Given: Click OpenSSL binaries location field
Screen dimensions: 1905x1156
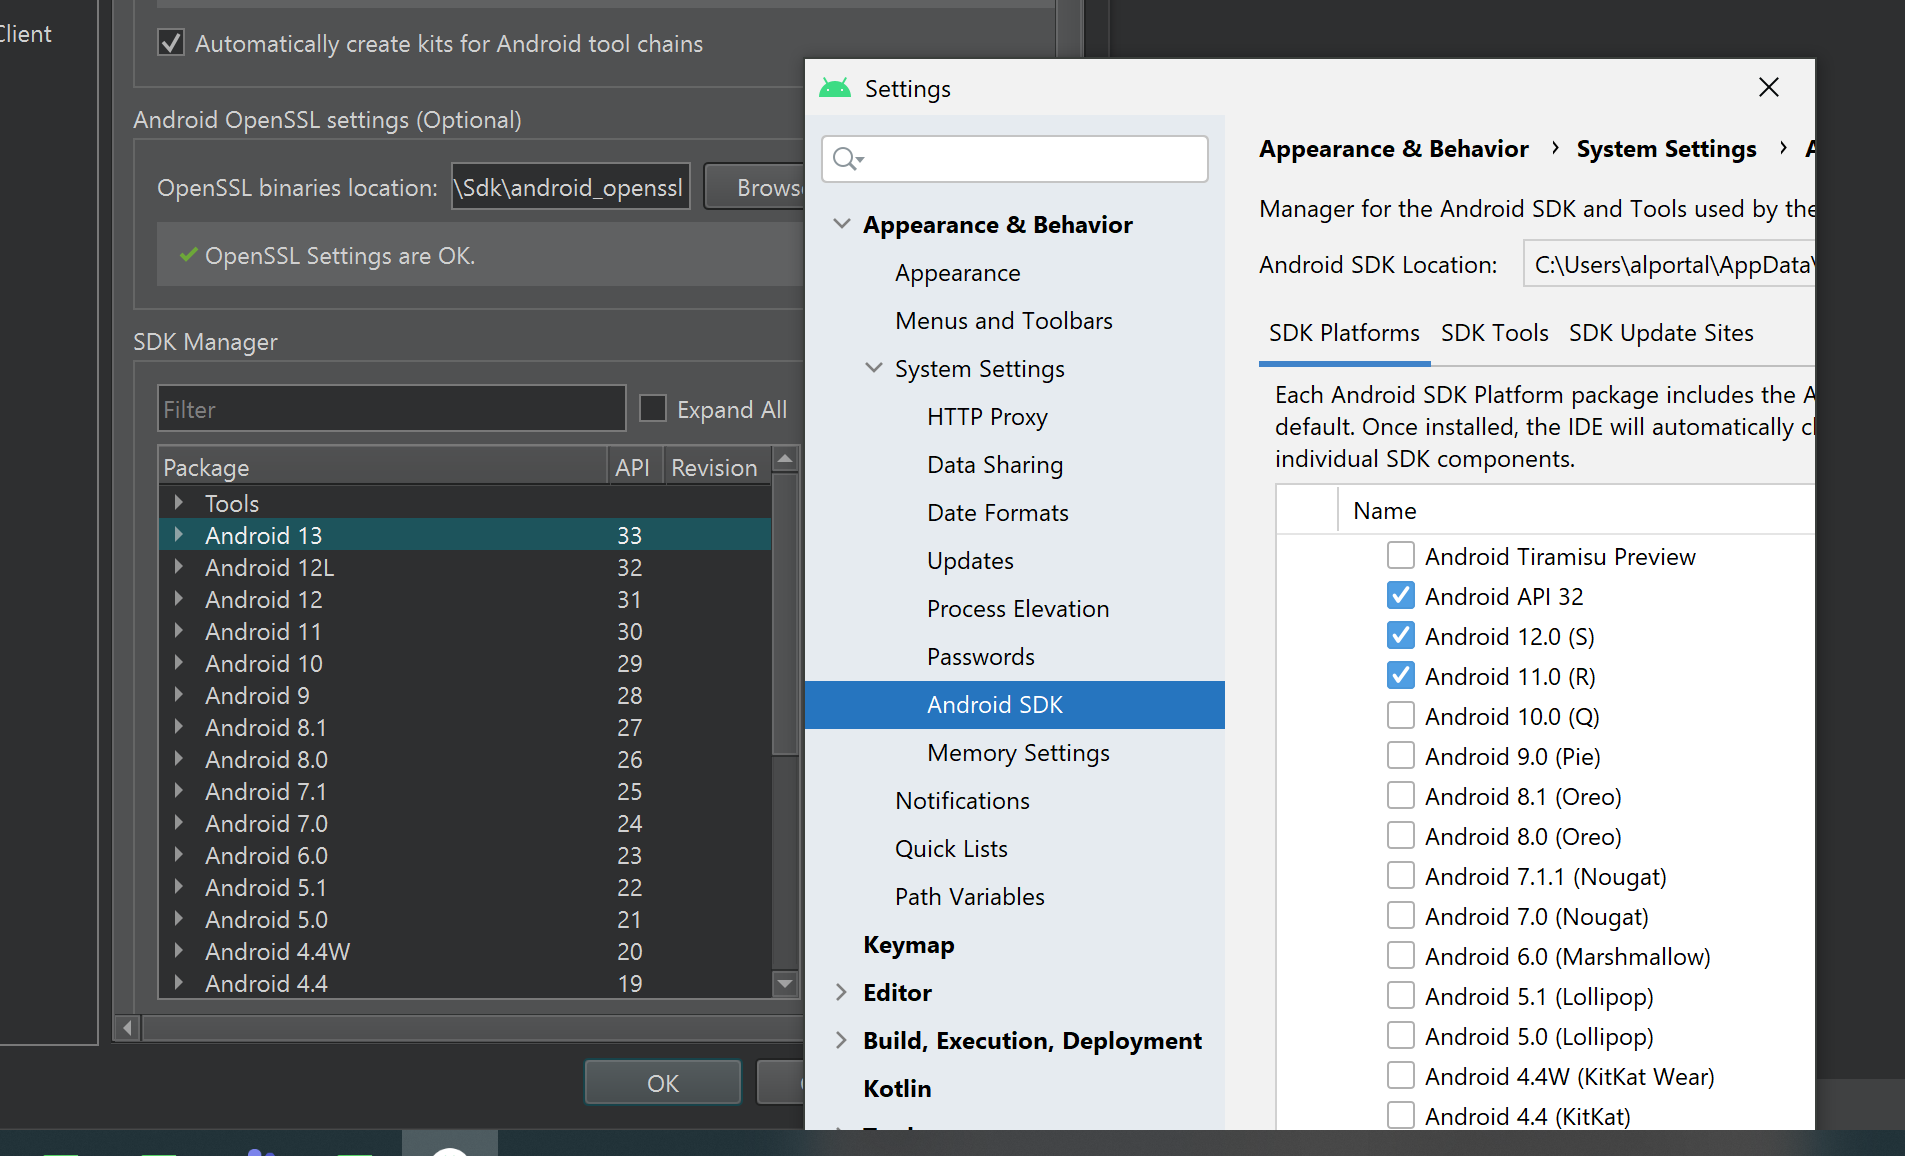Looking at the screenshot, I should [x=571, y=187].
